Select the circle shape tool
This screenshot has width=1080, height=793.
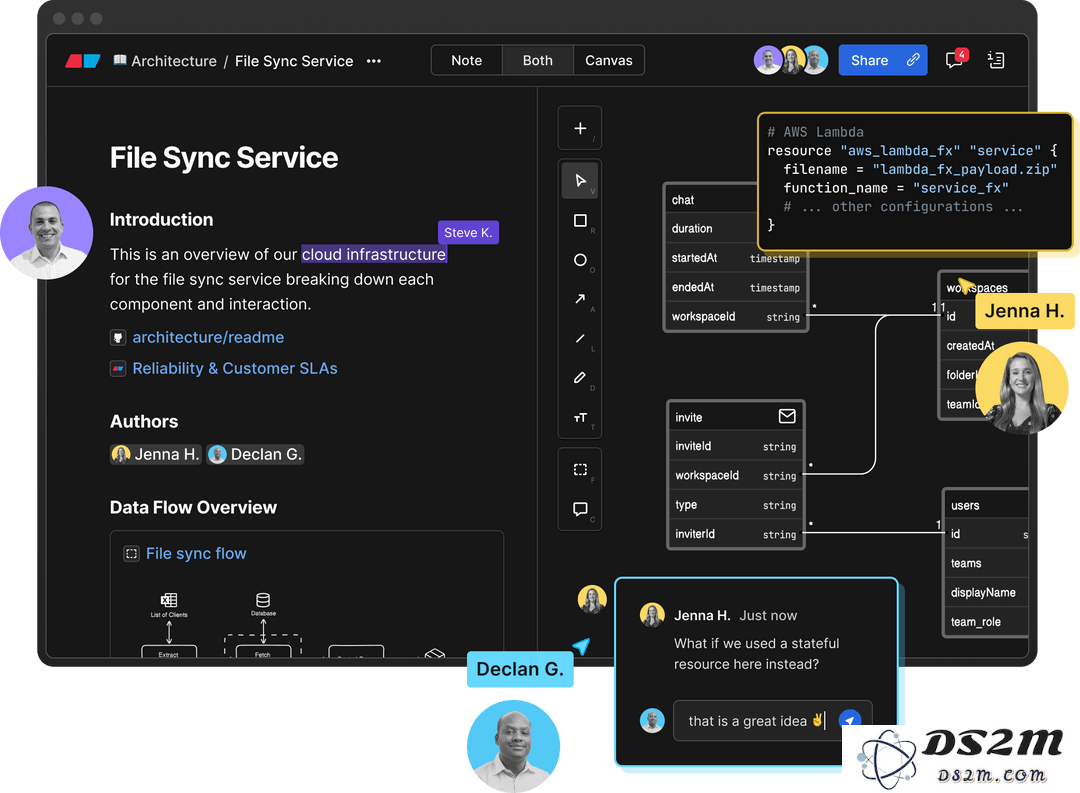point(580,260)
